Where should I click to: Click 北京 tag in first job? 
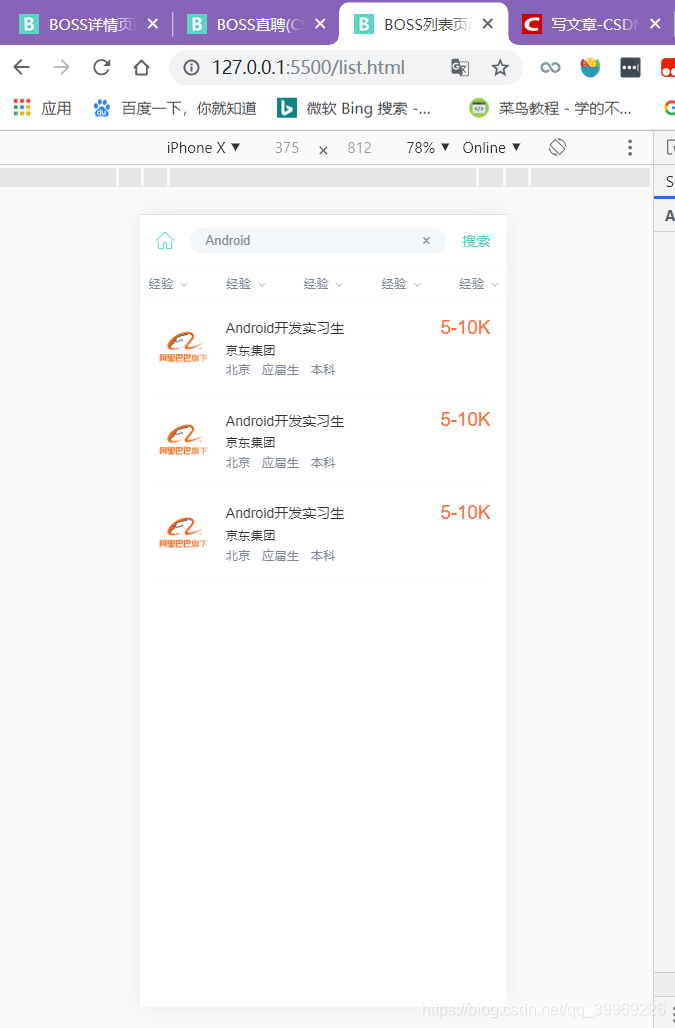[x=238, y=370]
